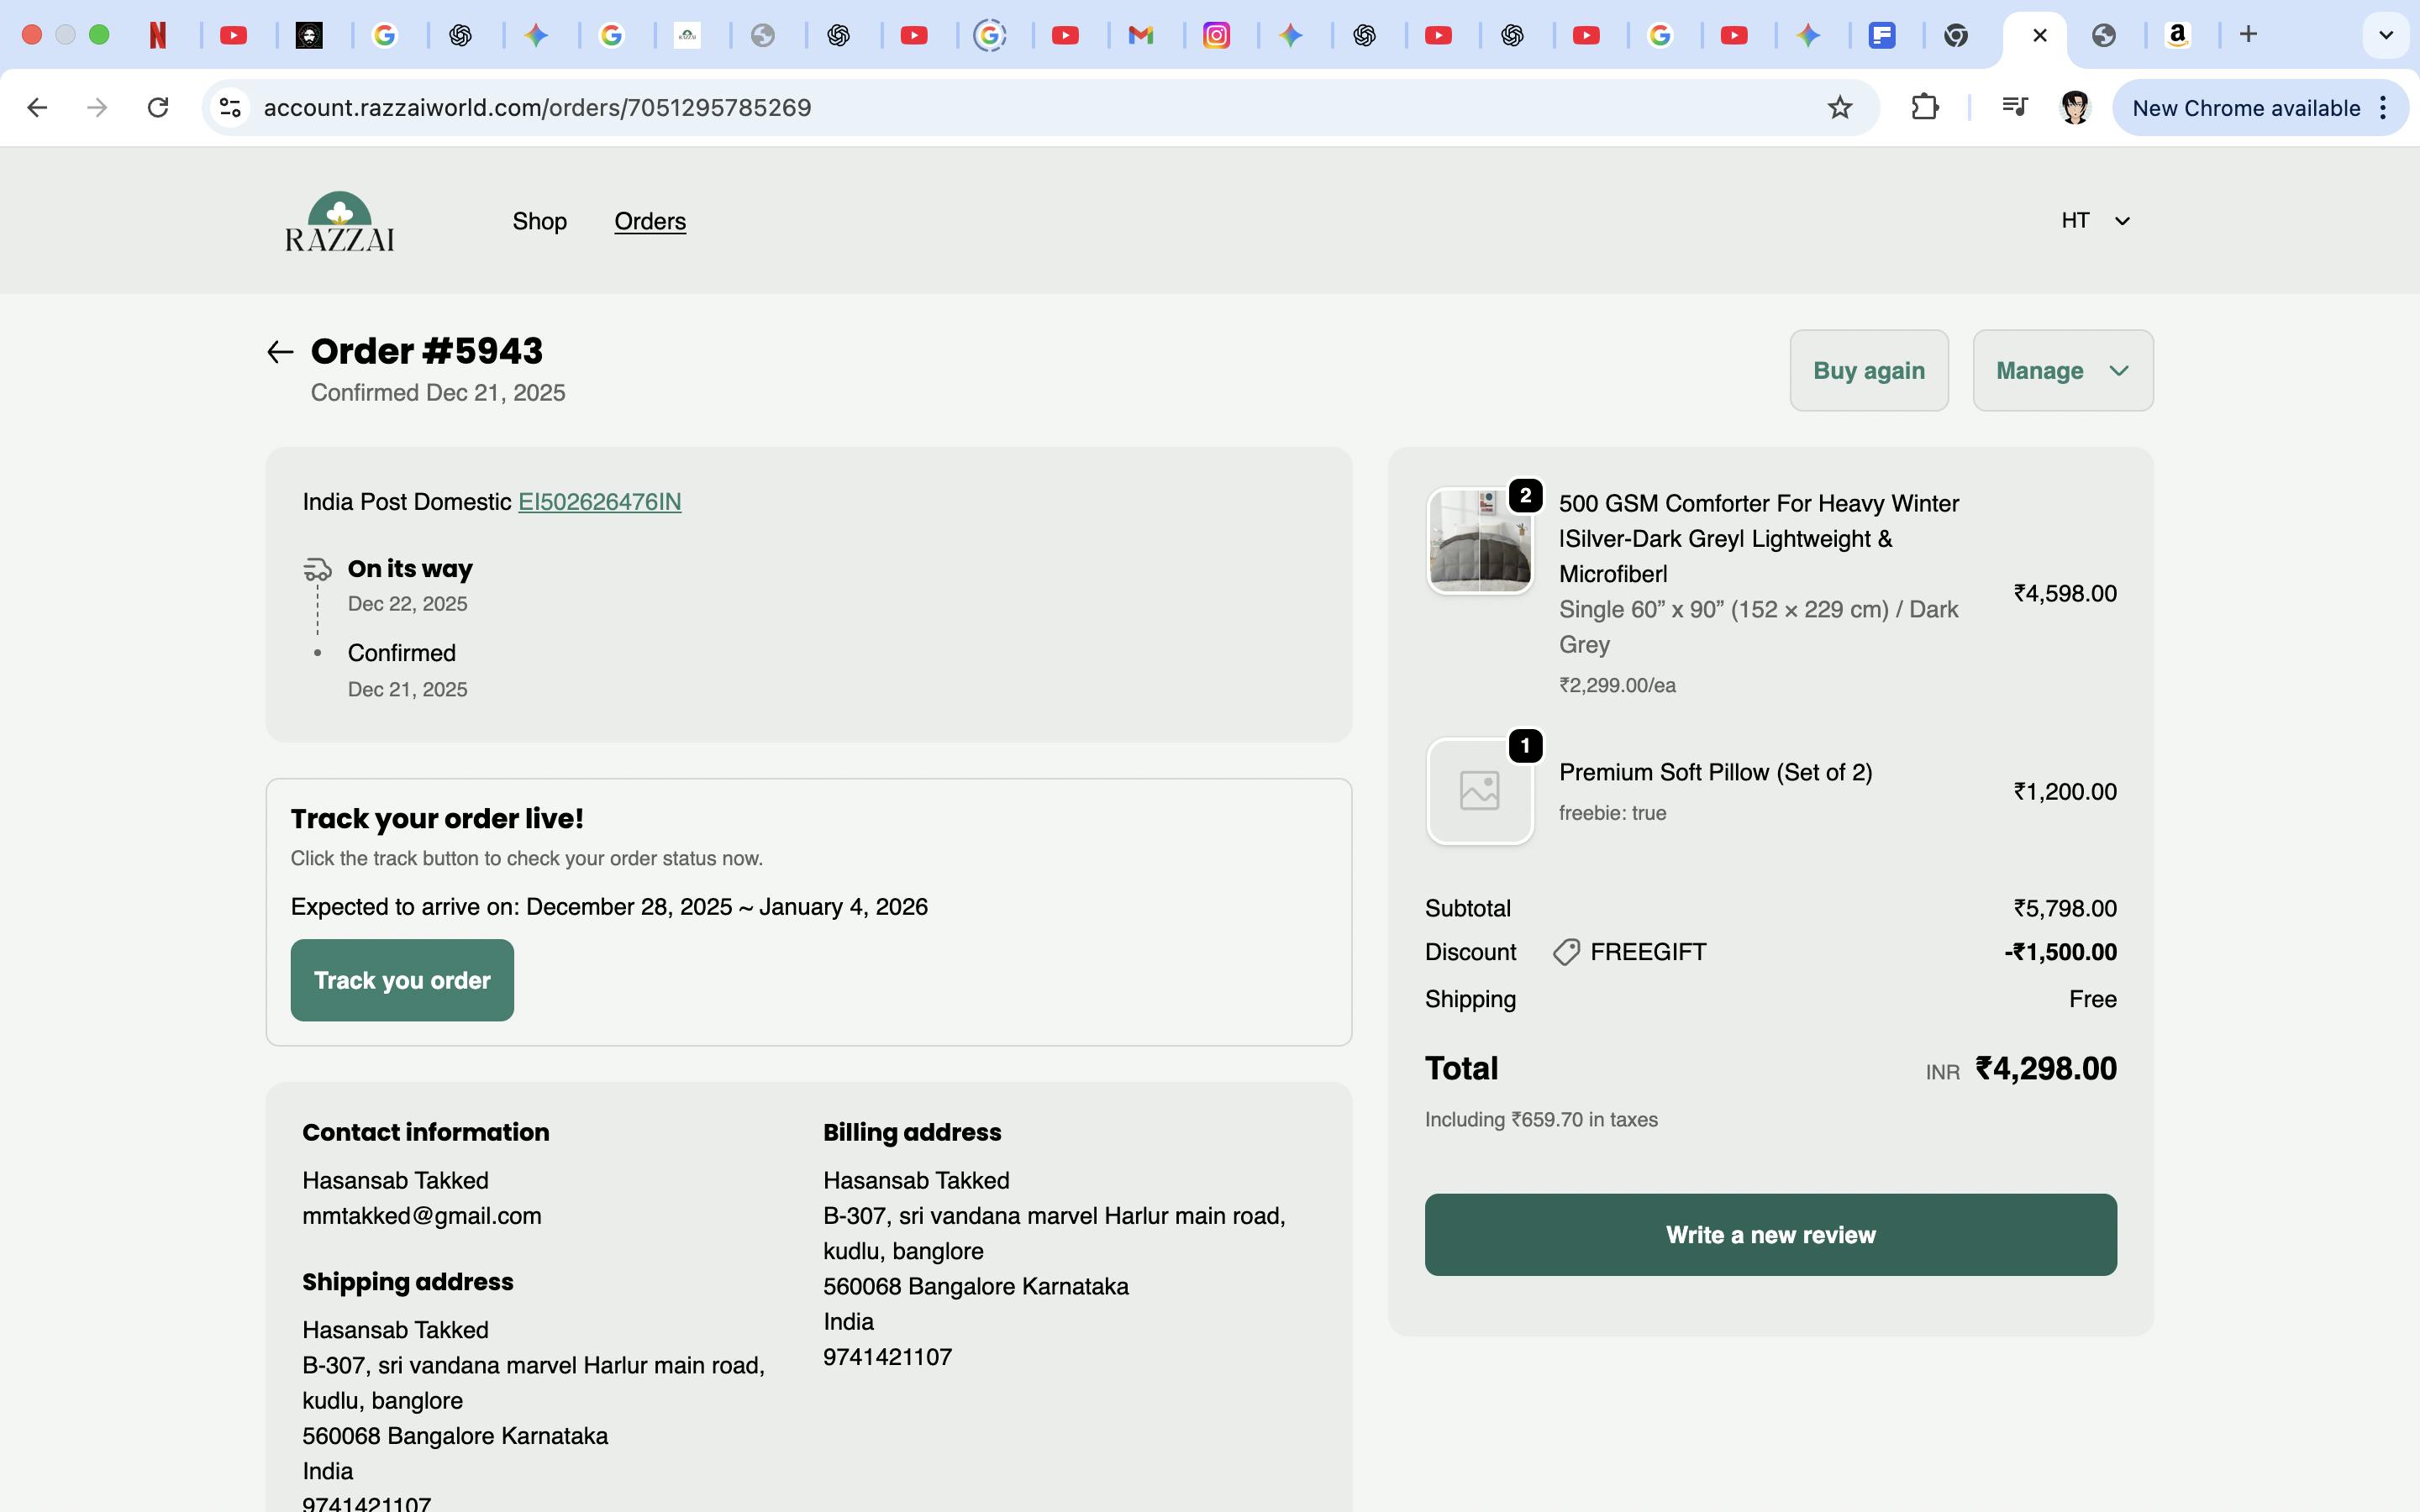This screenshot has width=2420, height=1512.
Task: Reload the page
Action: coord(158,108)
